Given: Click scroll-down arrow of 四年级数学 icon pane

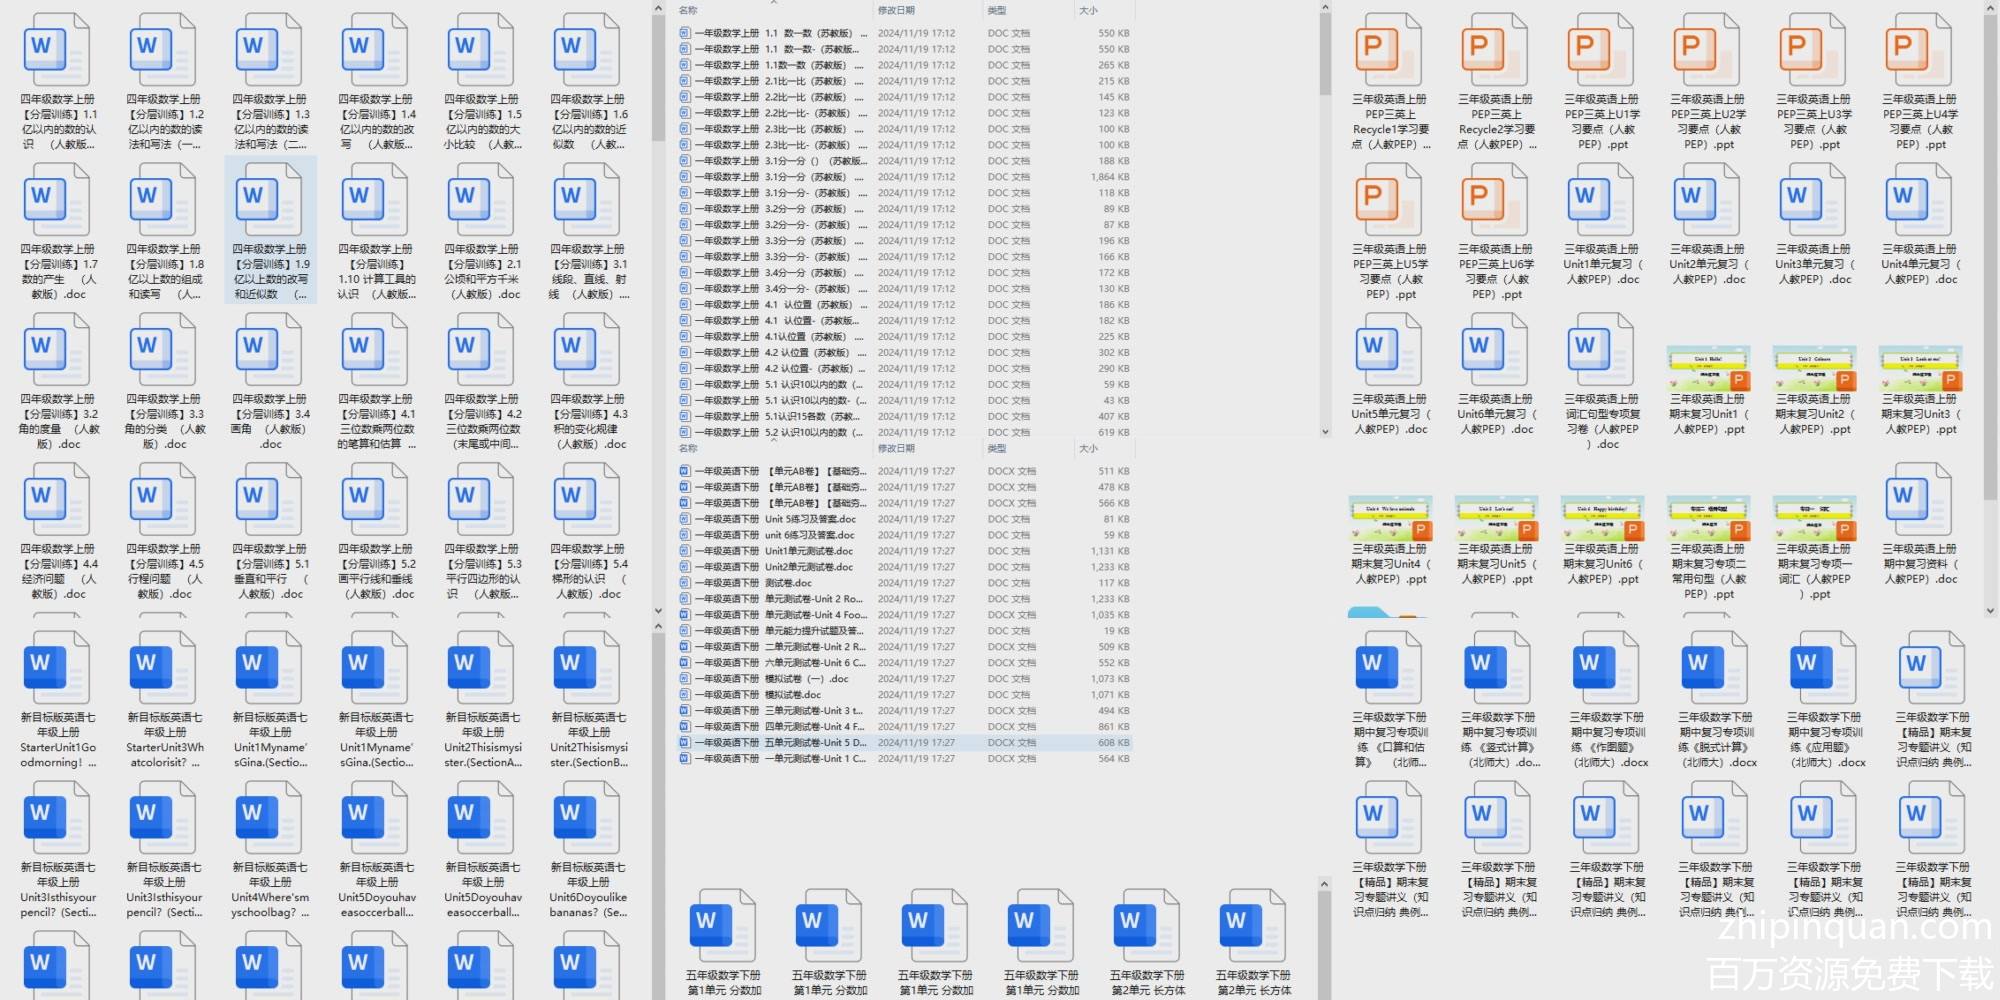Looking at the screenshot, I should (x=658, y=610).
